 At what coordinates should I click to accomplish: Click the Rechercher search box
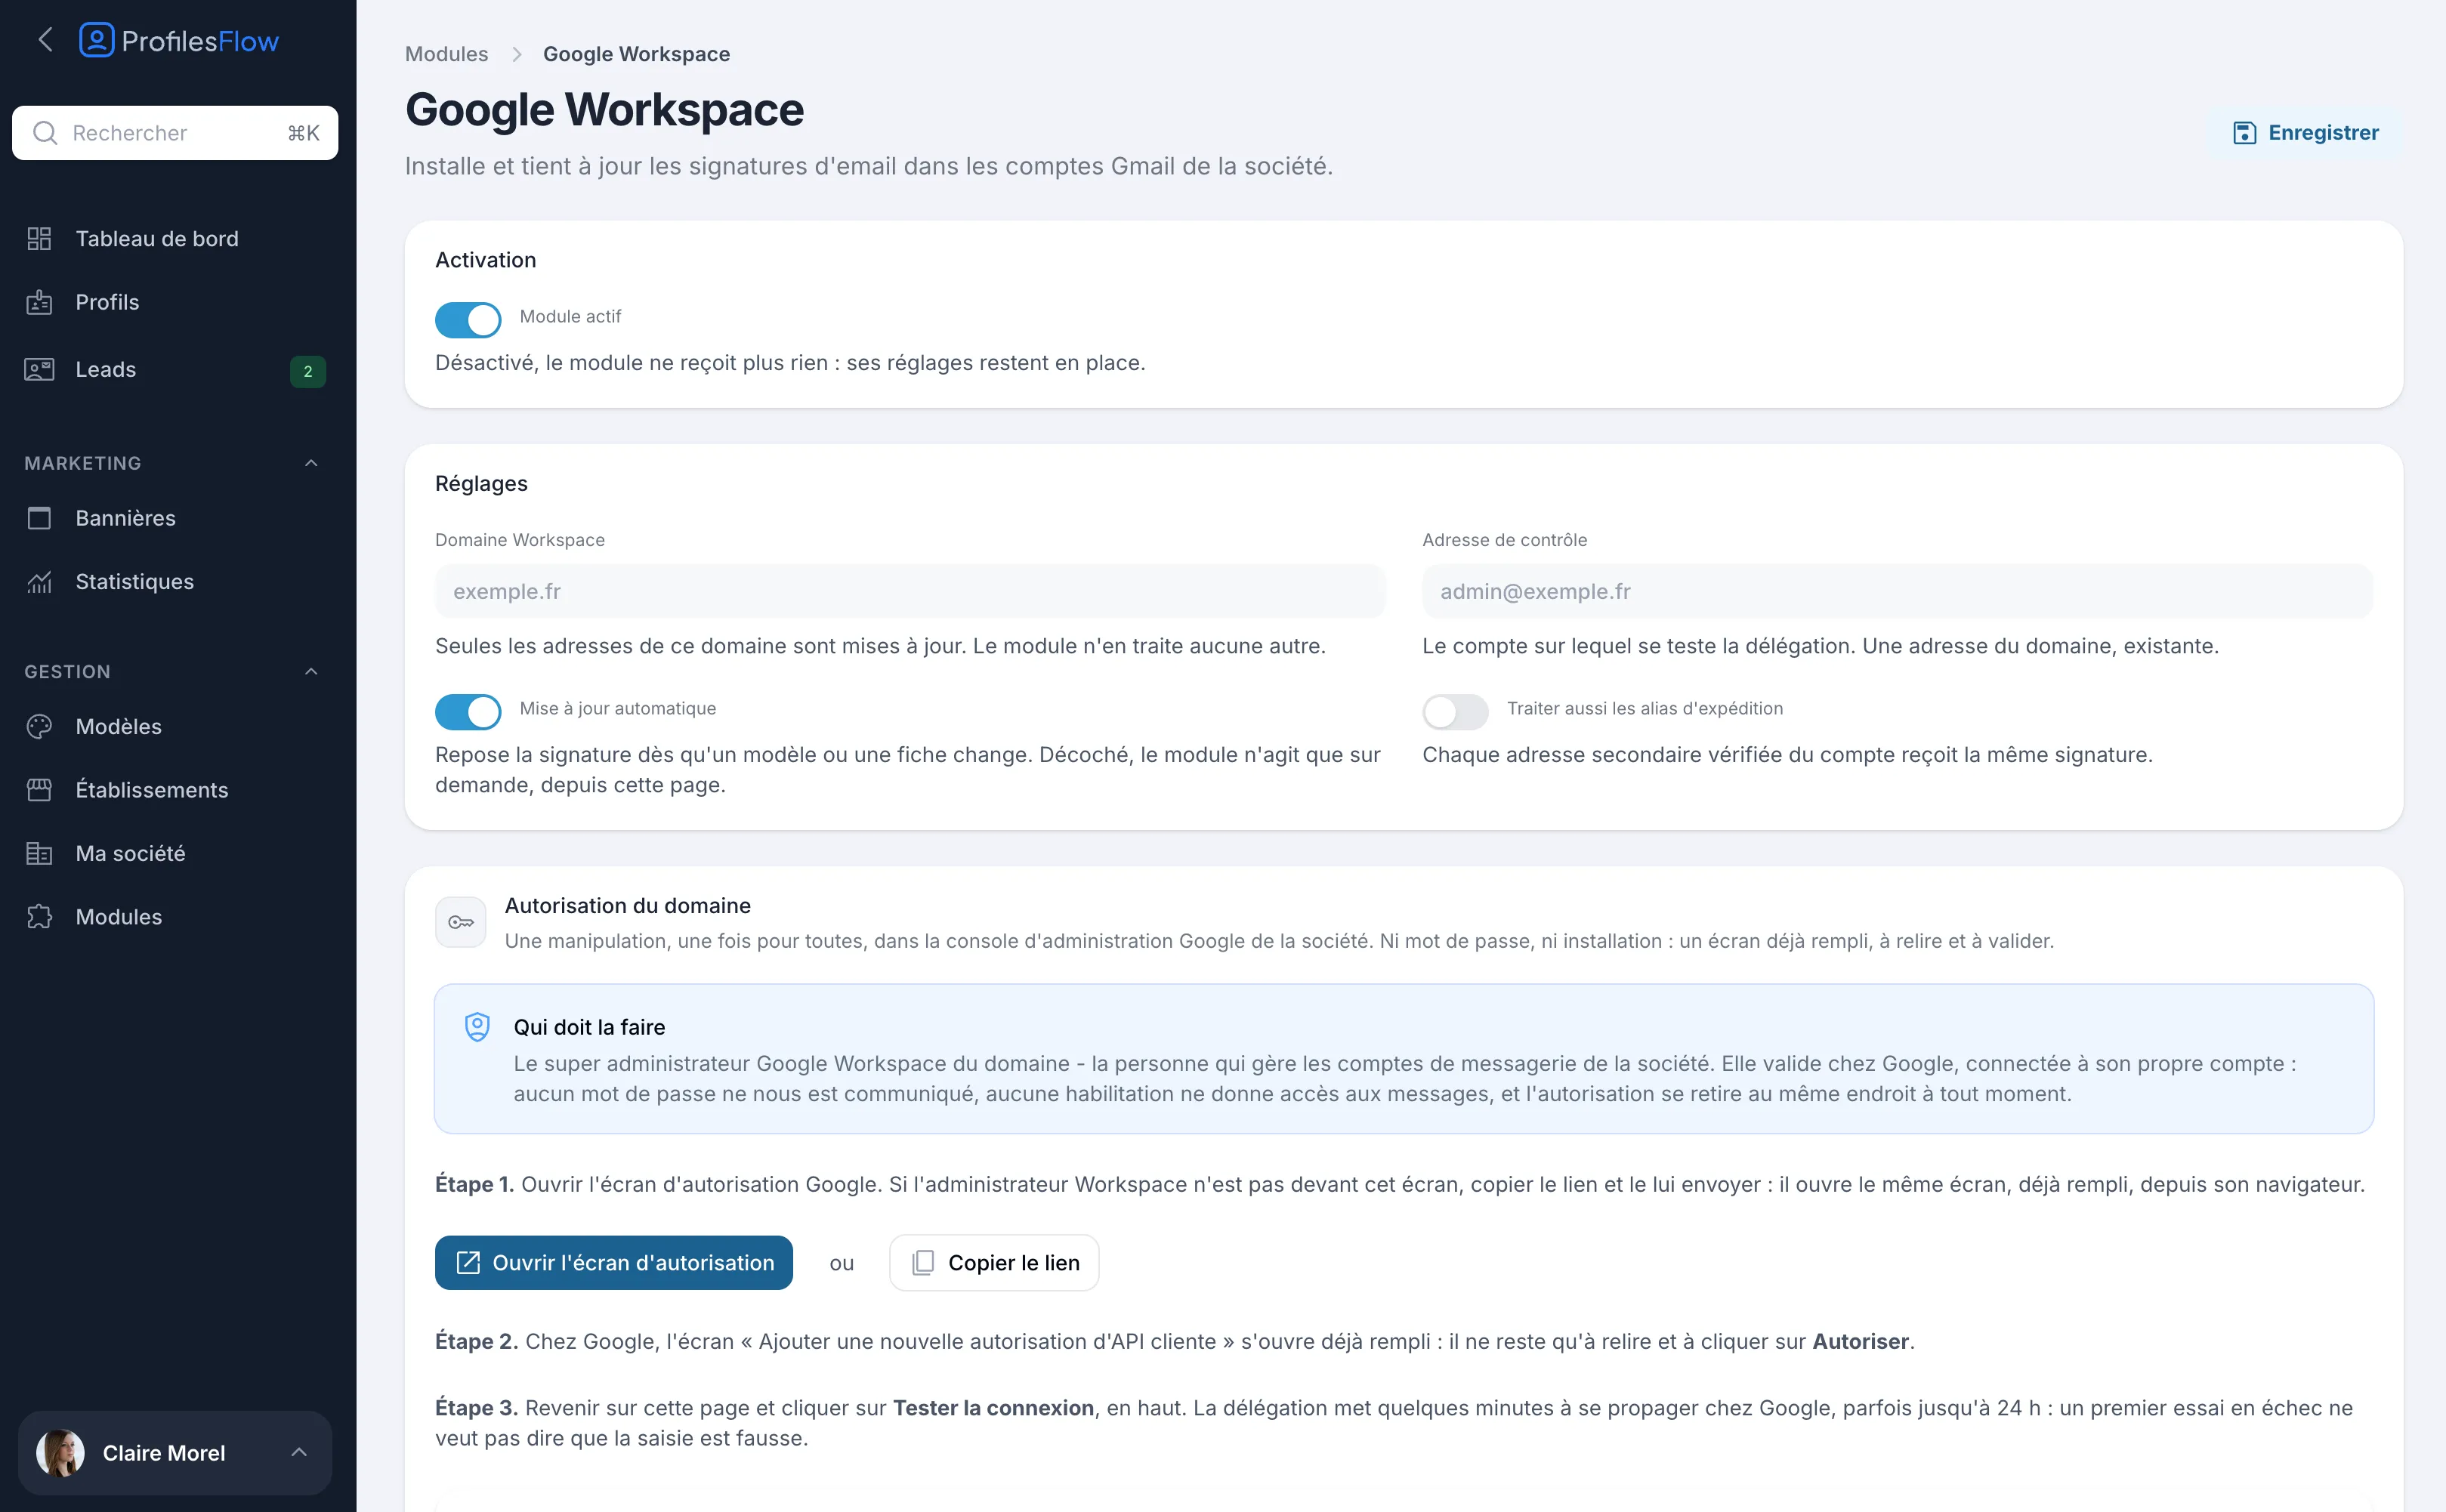(x=175, y=133)
